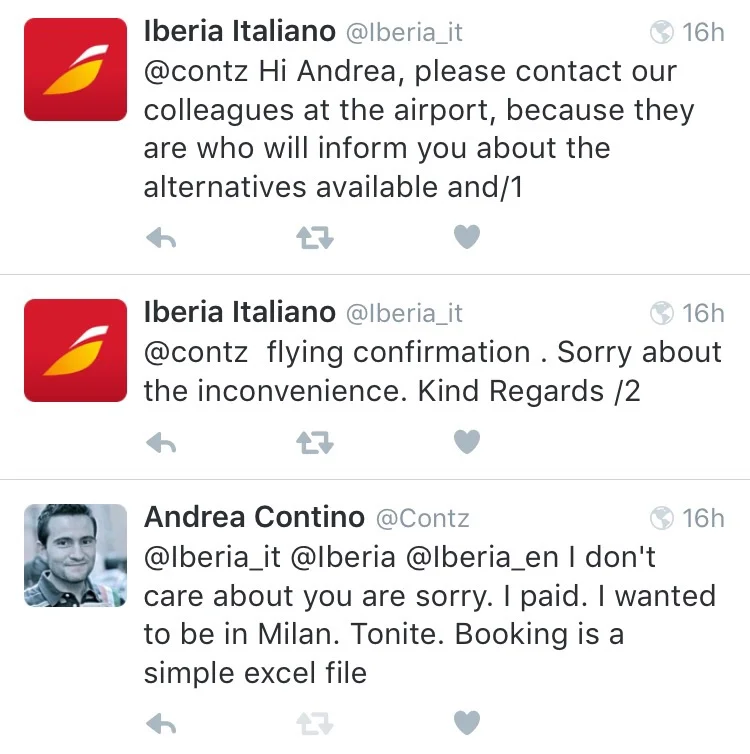Reply to the Kind Regards /2 tweet
This screenshot has height=754, width=750.
click(161, 443)
